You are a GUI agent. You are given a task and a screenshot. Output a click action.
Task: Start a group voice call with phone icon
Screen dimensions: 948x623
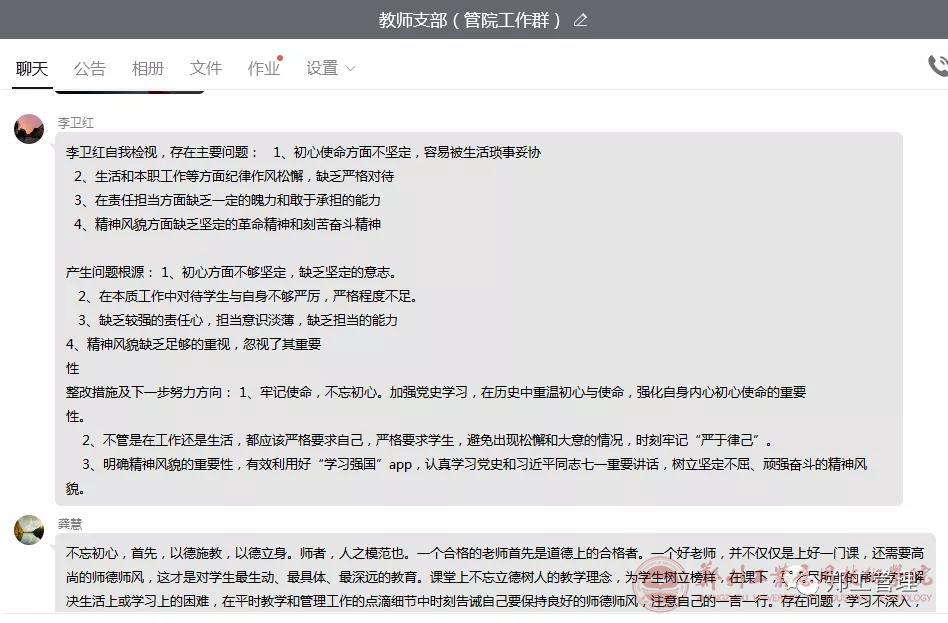[937, 66]
